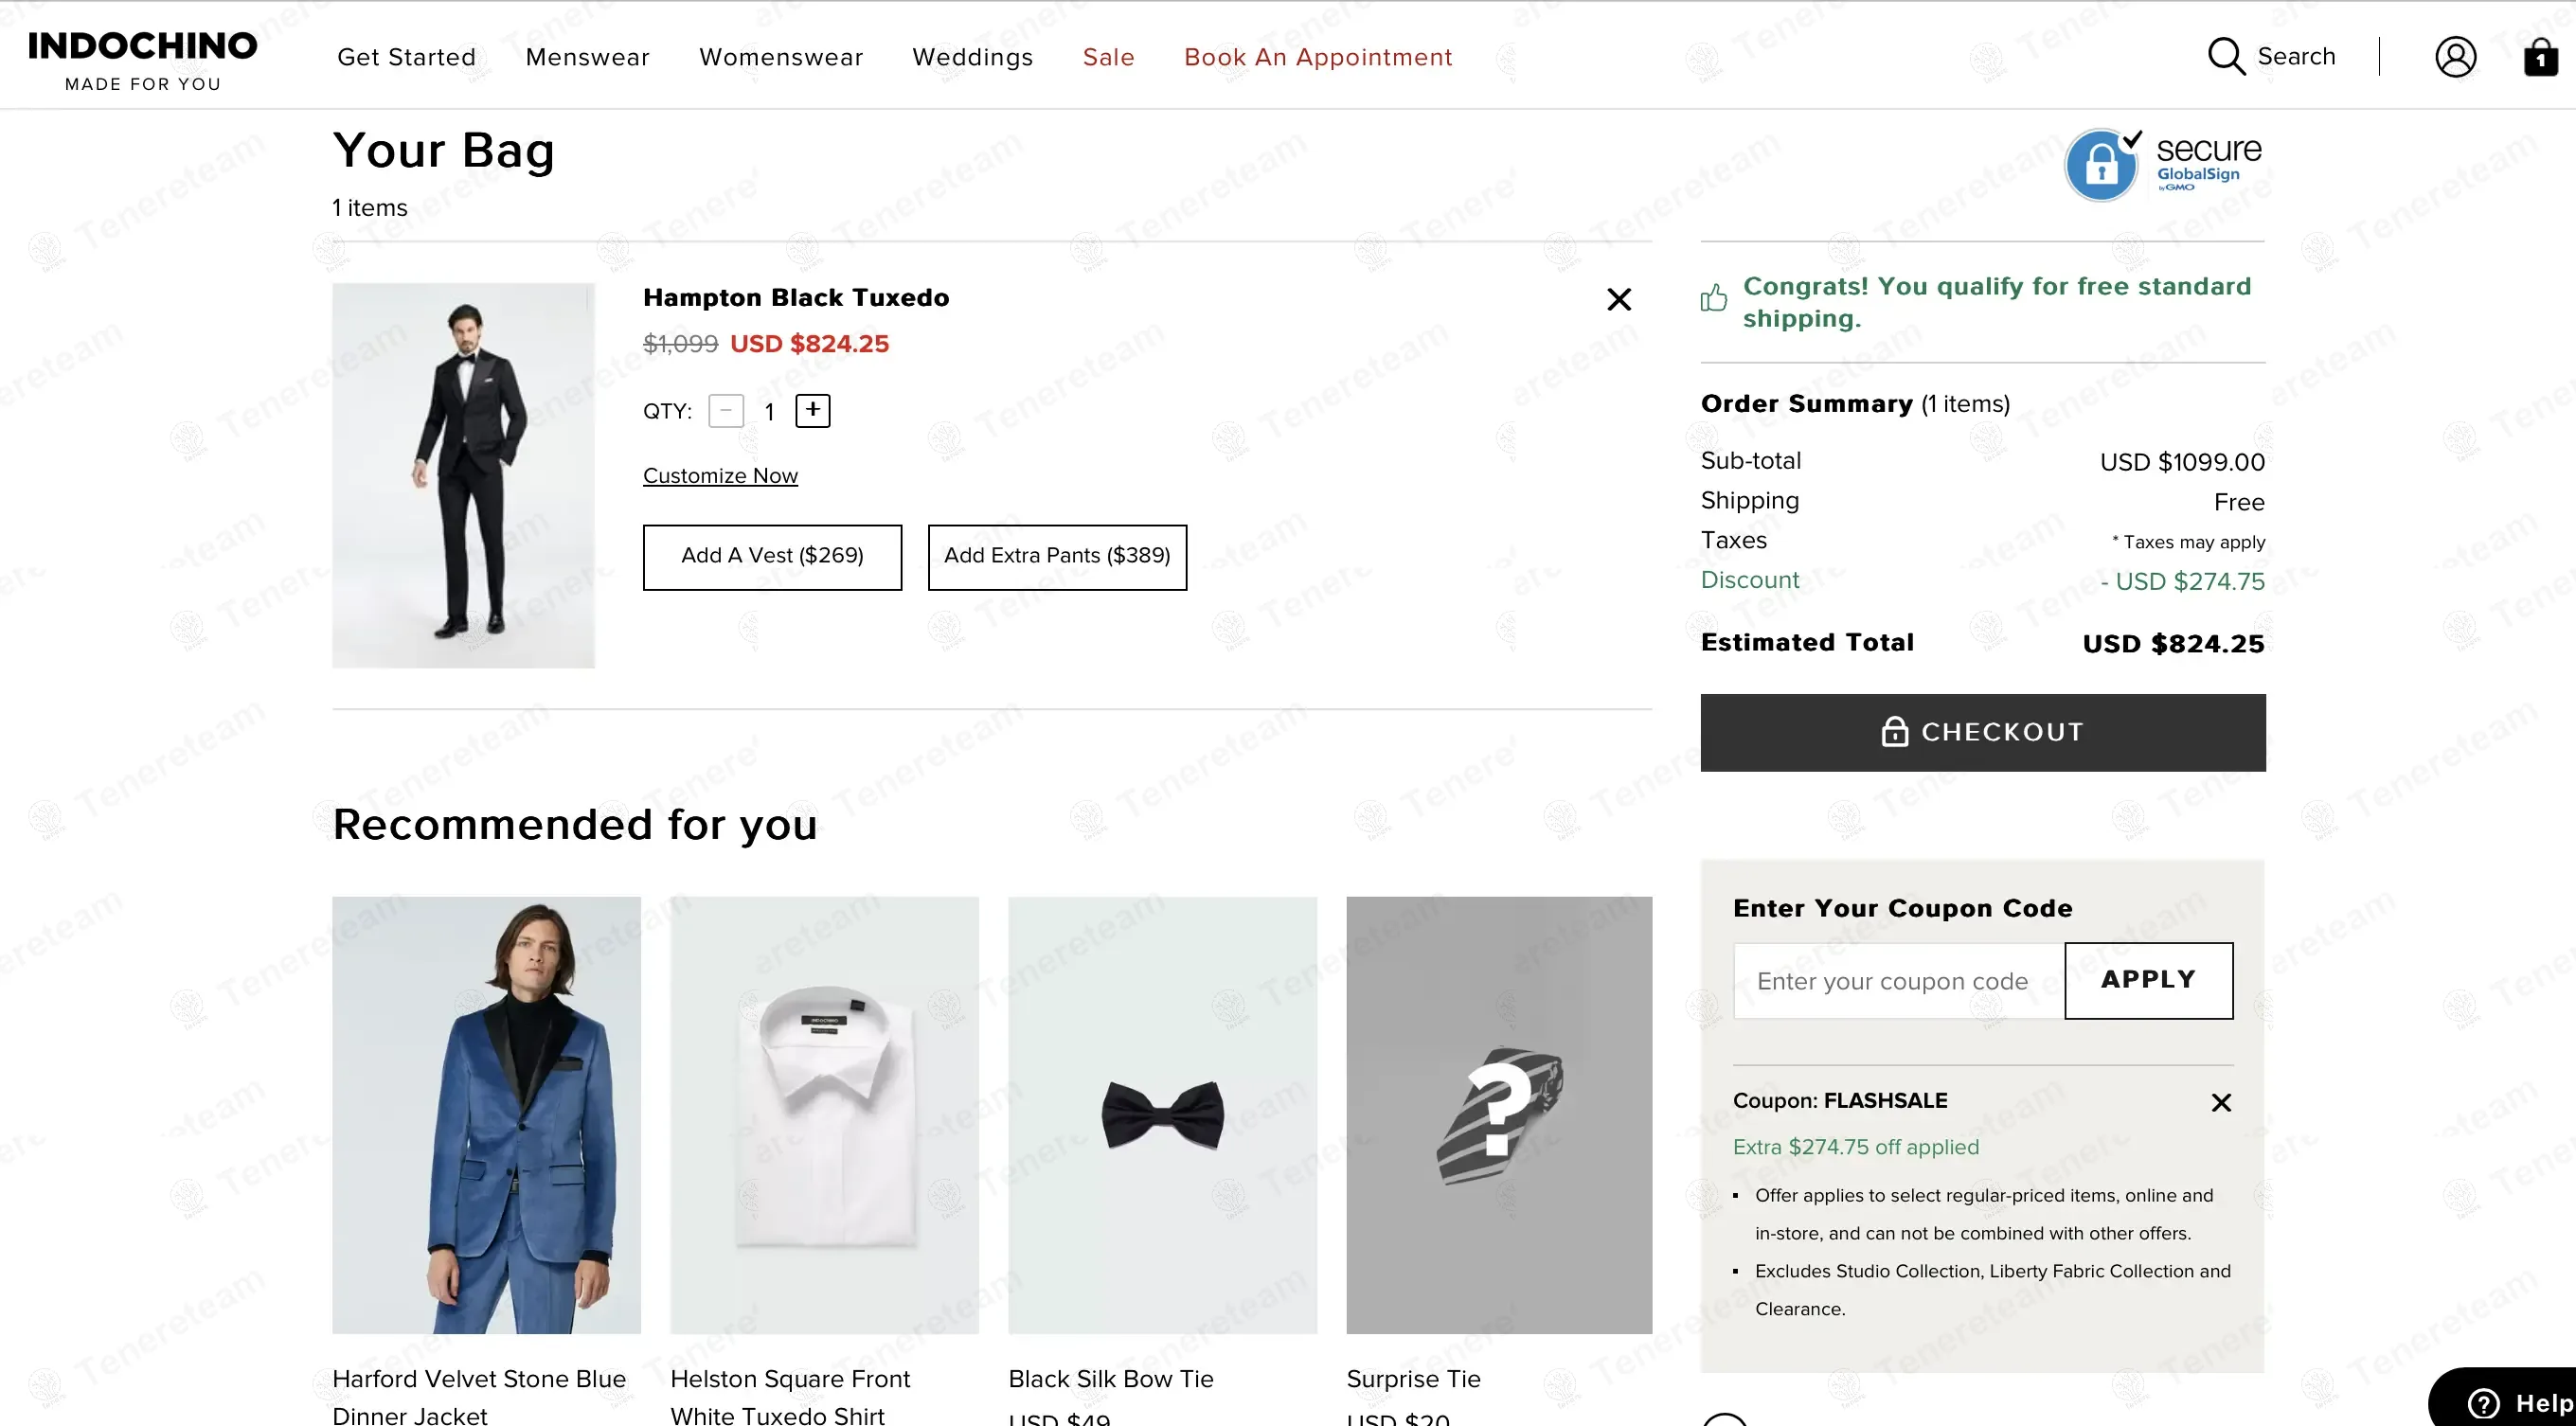The height and width of the screenshot is (1426, 2576).
Task: Click the 'USD $824.25' estimated total
Action: coord(2173,644)
